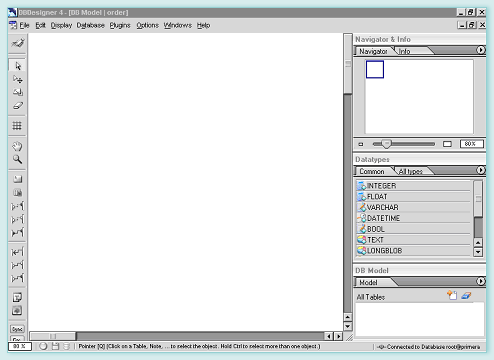Image resolution: width=494 pixels, height=360 pixels.
Task: Select the Pointer tool in the toolbar
Action: 17,66
